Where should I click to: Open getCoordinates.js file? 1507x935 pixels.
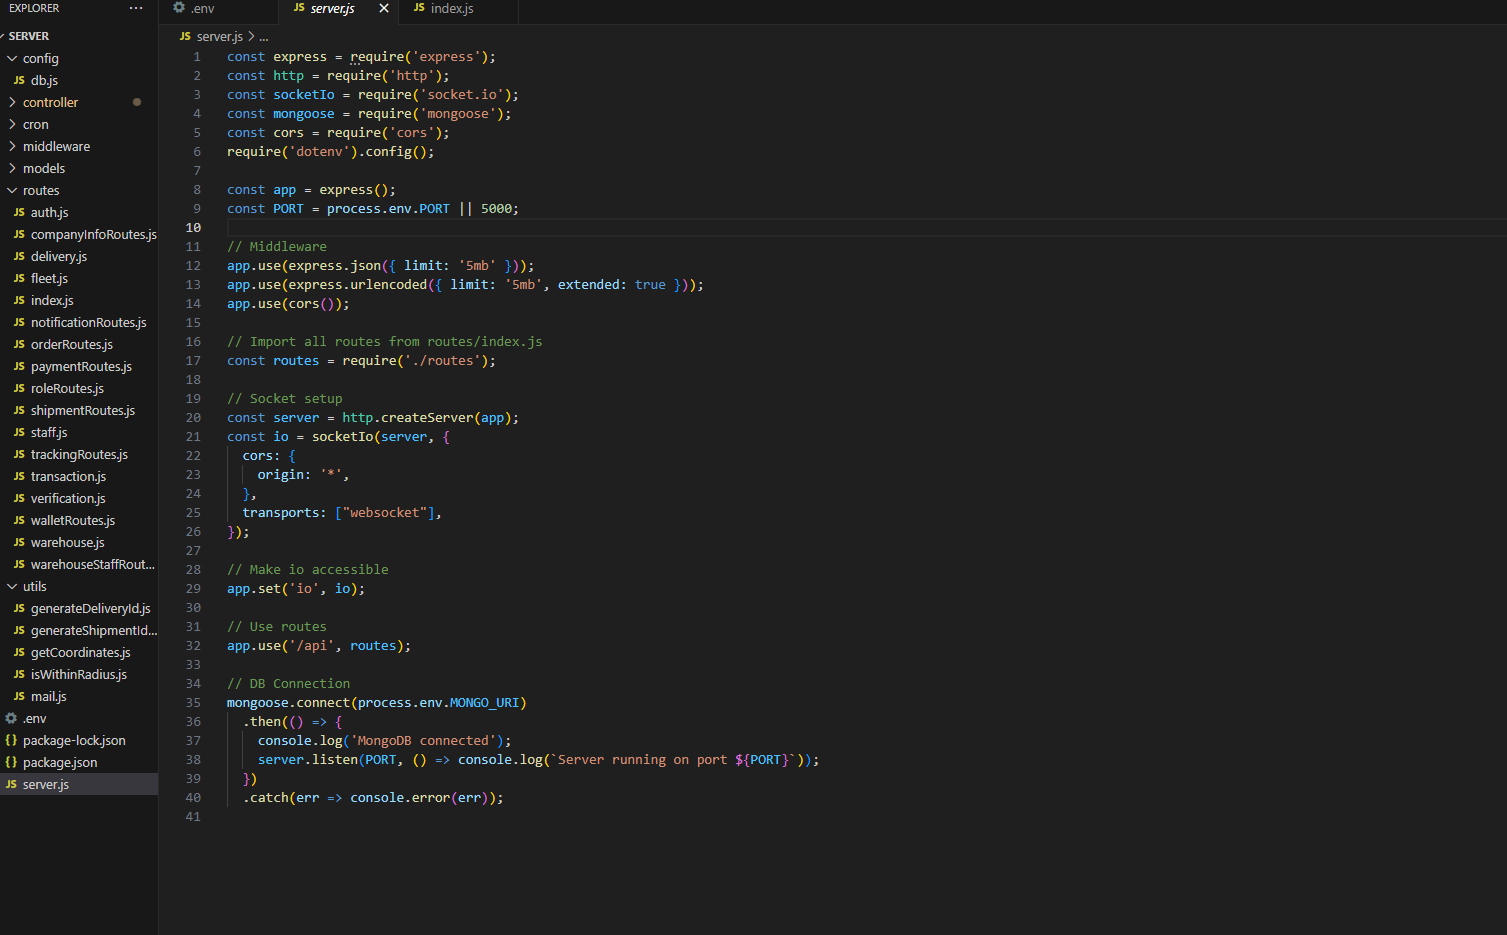click(80, 652)
